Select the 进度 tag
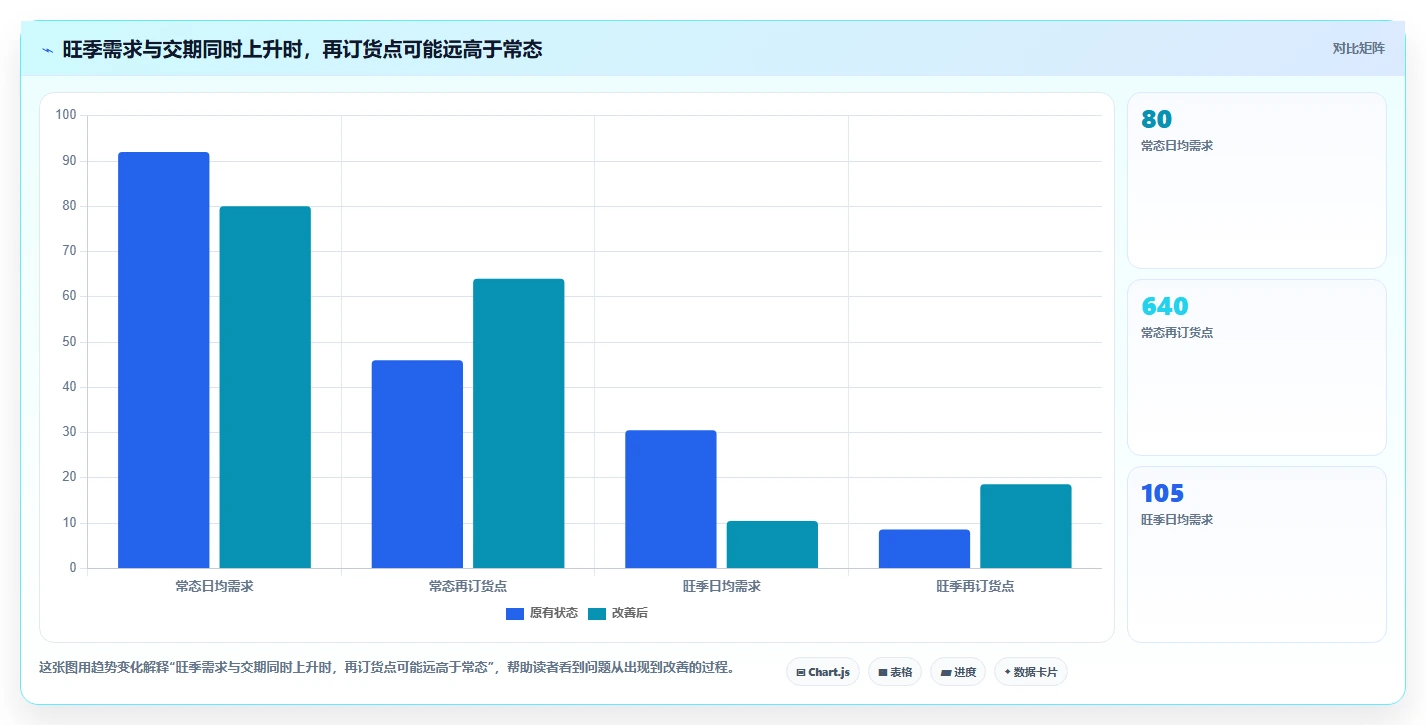The height and width of the screenshot is (725, 1426). 958,672
